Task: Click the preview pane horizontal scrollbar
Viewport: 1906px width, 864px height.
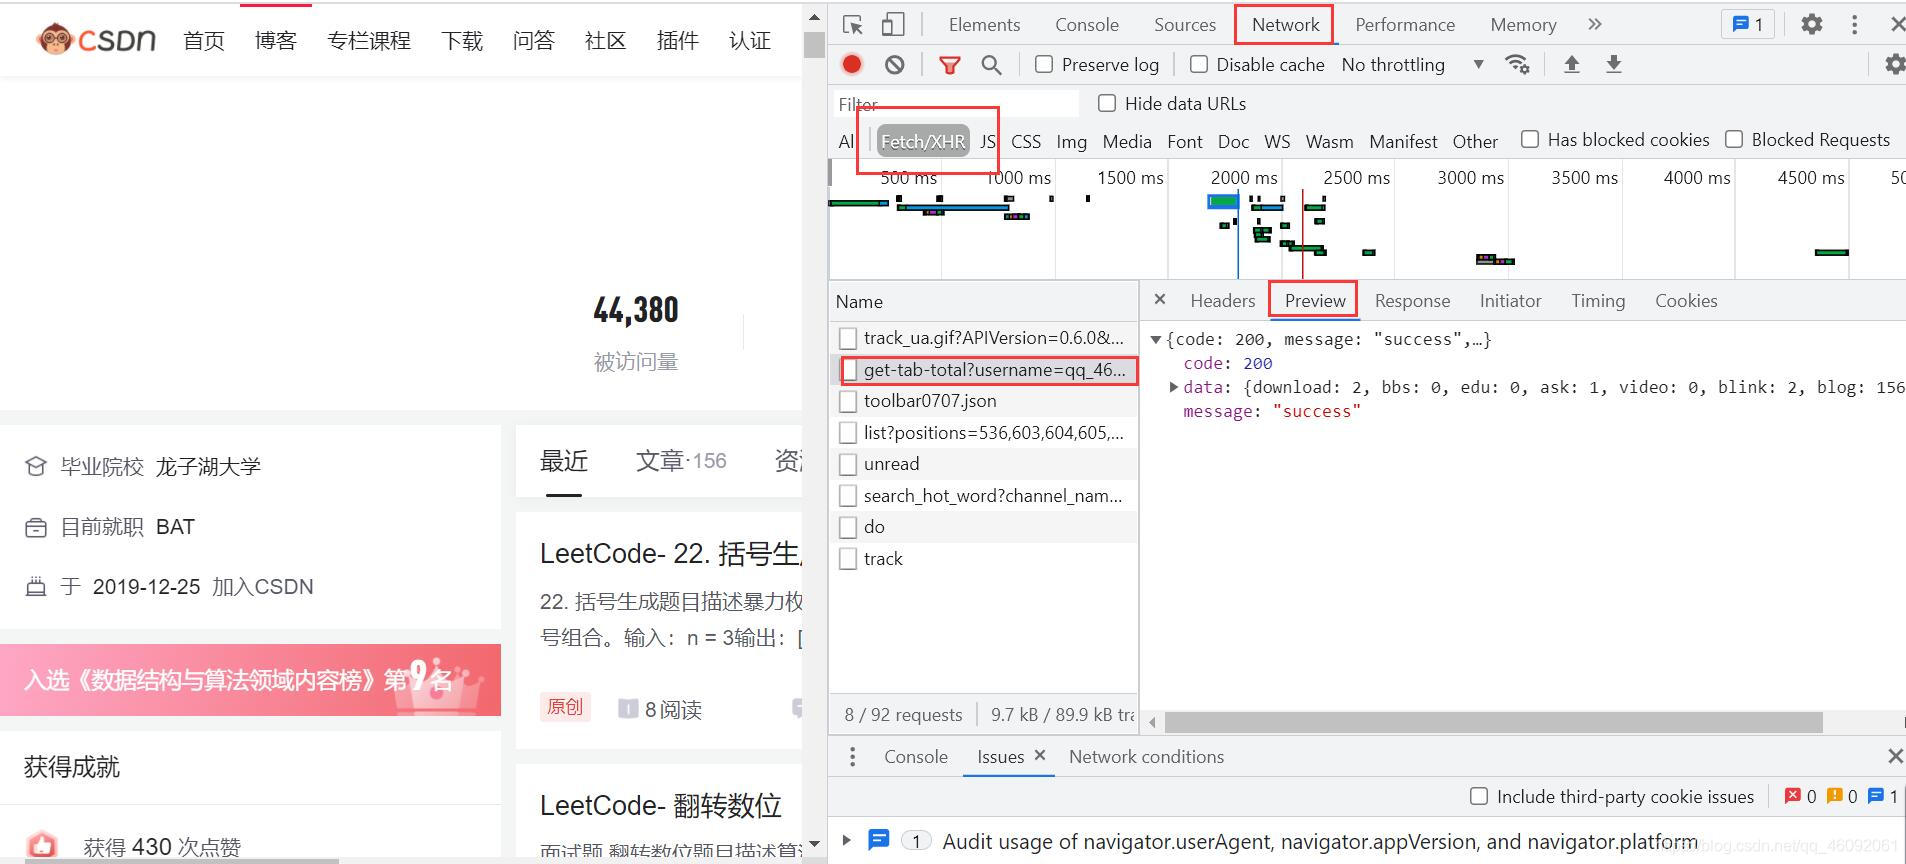Action: (1494, 722)
